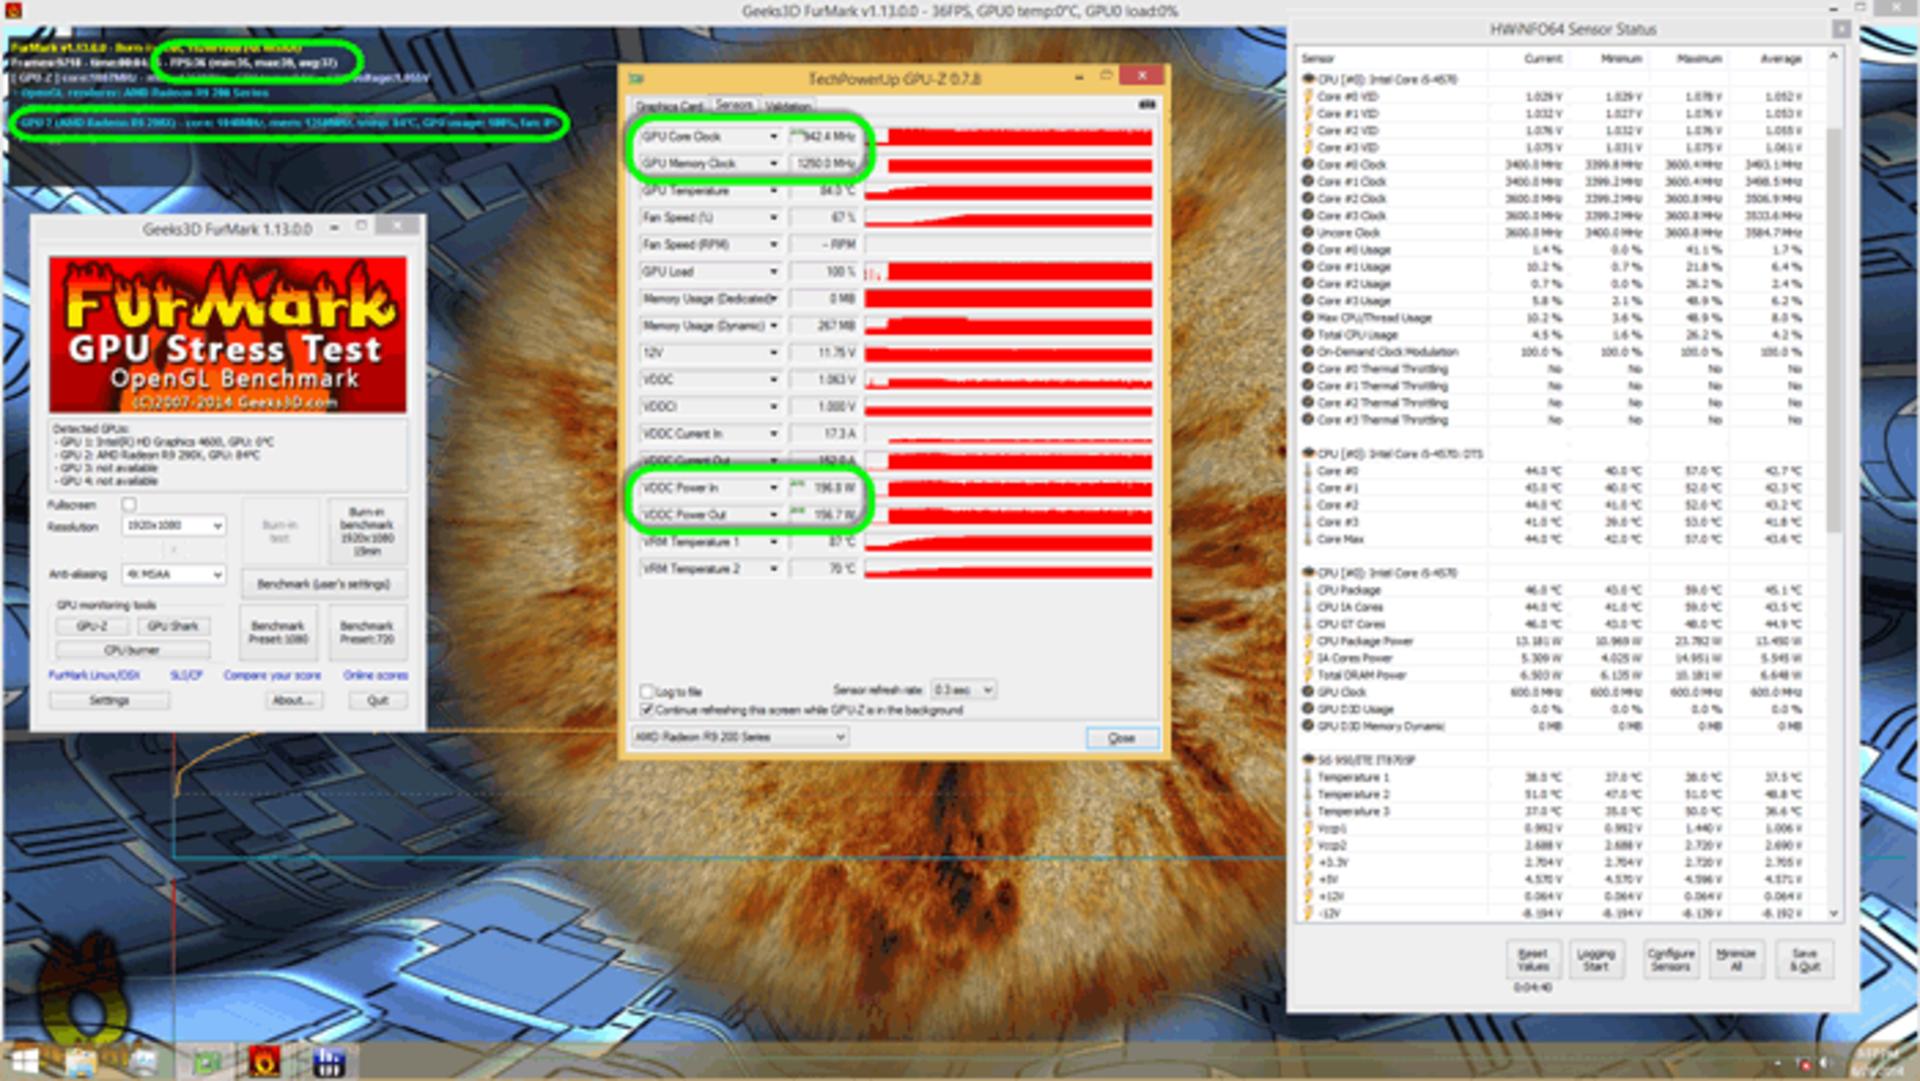
Task: Open HWiNFO icon on taskbar
Action: pos(329,1061)
